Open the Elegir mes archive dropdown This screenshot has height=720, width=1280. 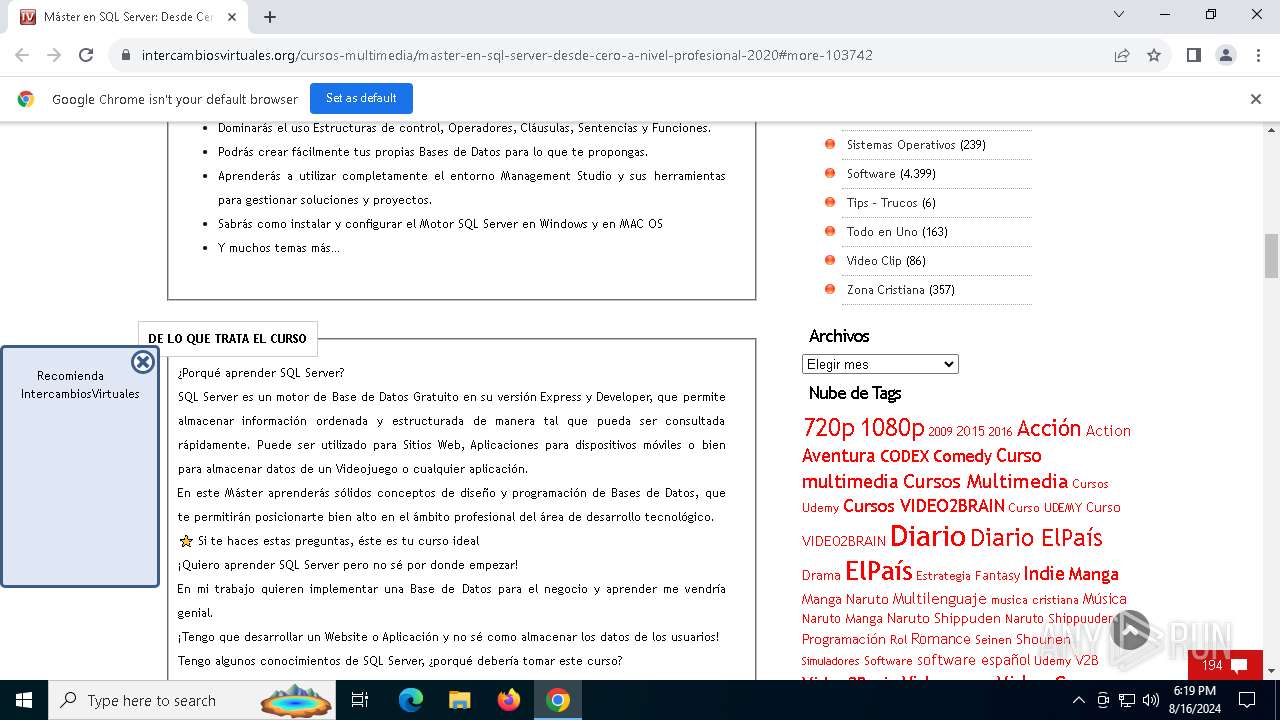pos(880,364)
